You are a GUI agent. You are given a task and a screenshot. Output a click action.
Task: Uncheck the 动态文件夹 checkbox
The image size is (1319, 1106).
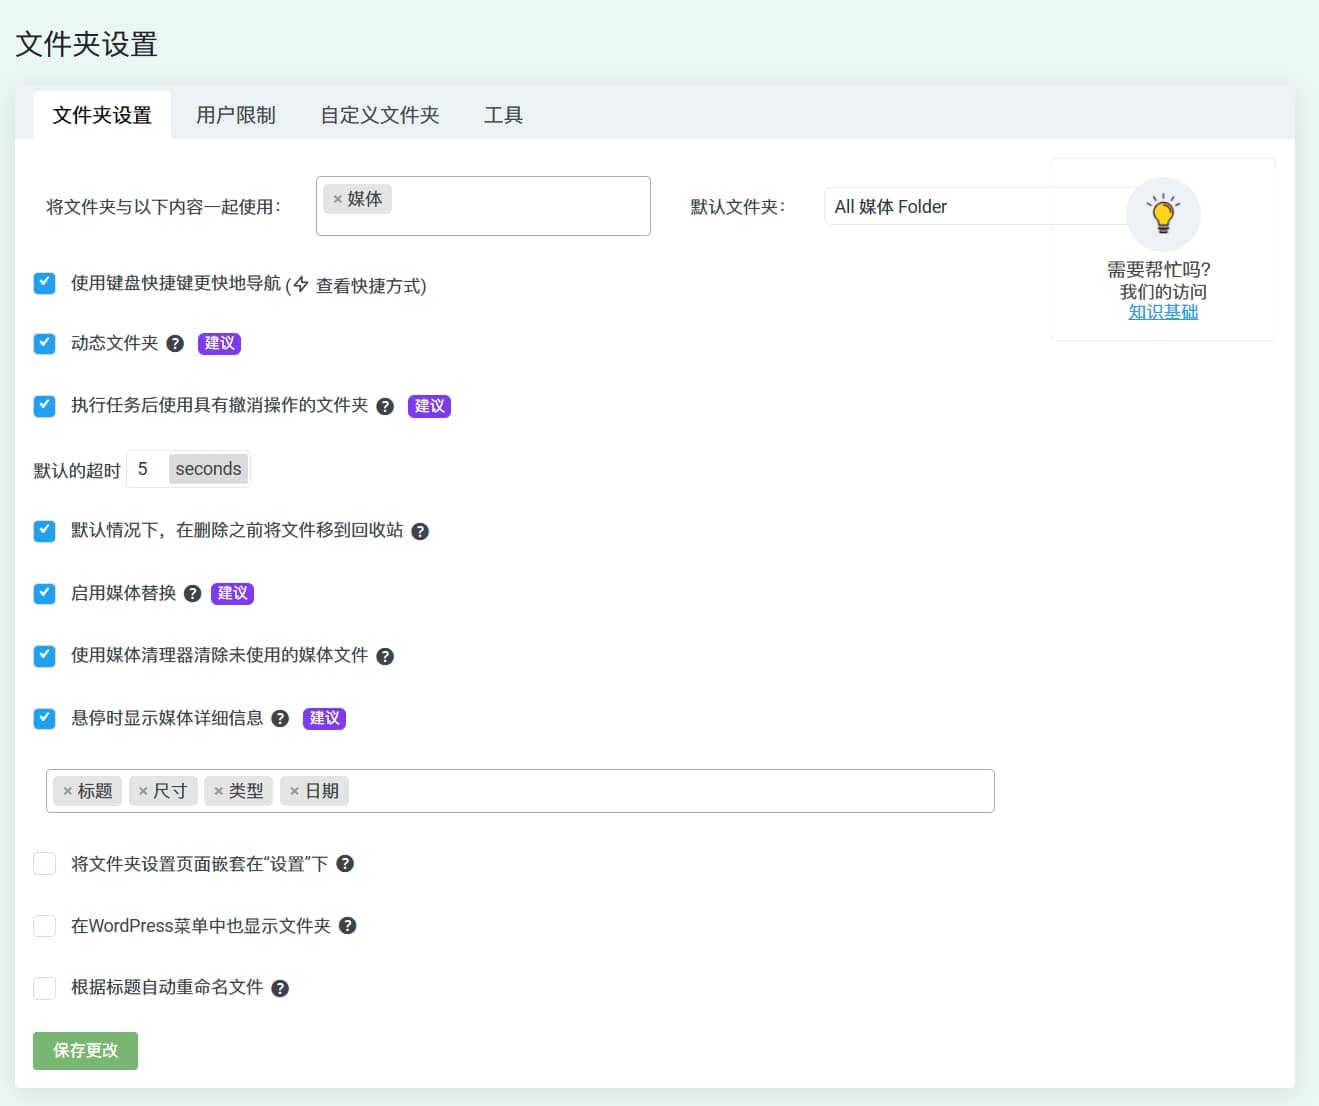pos(44,344)
